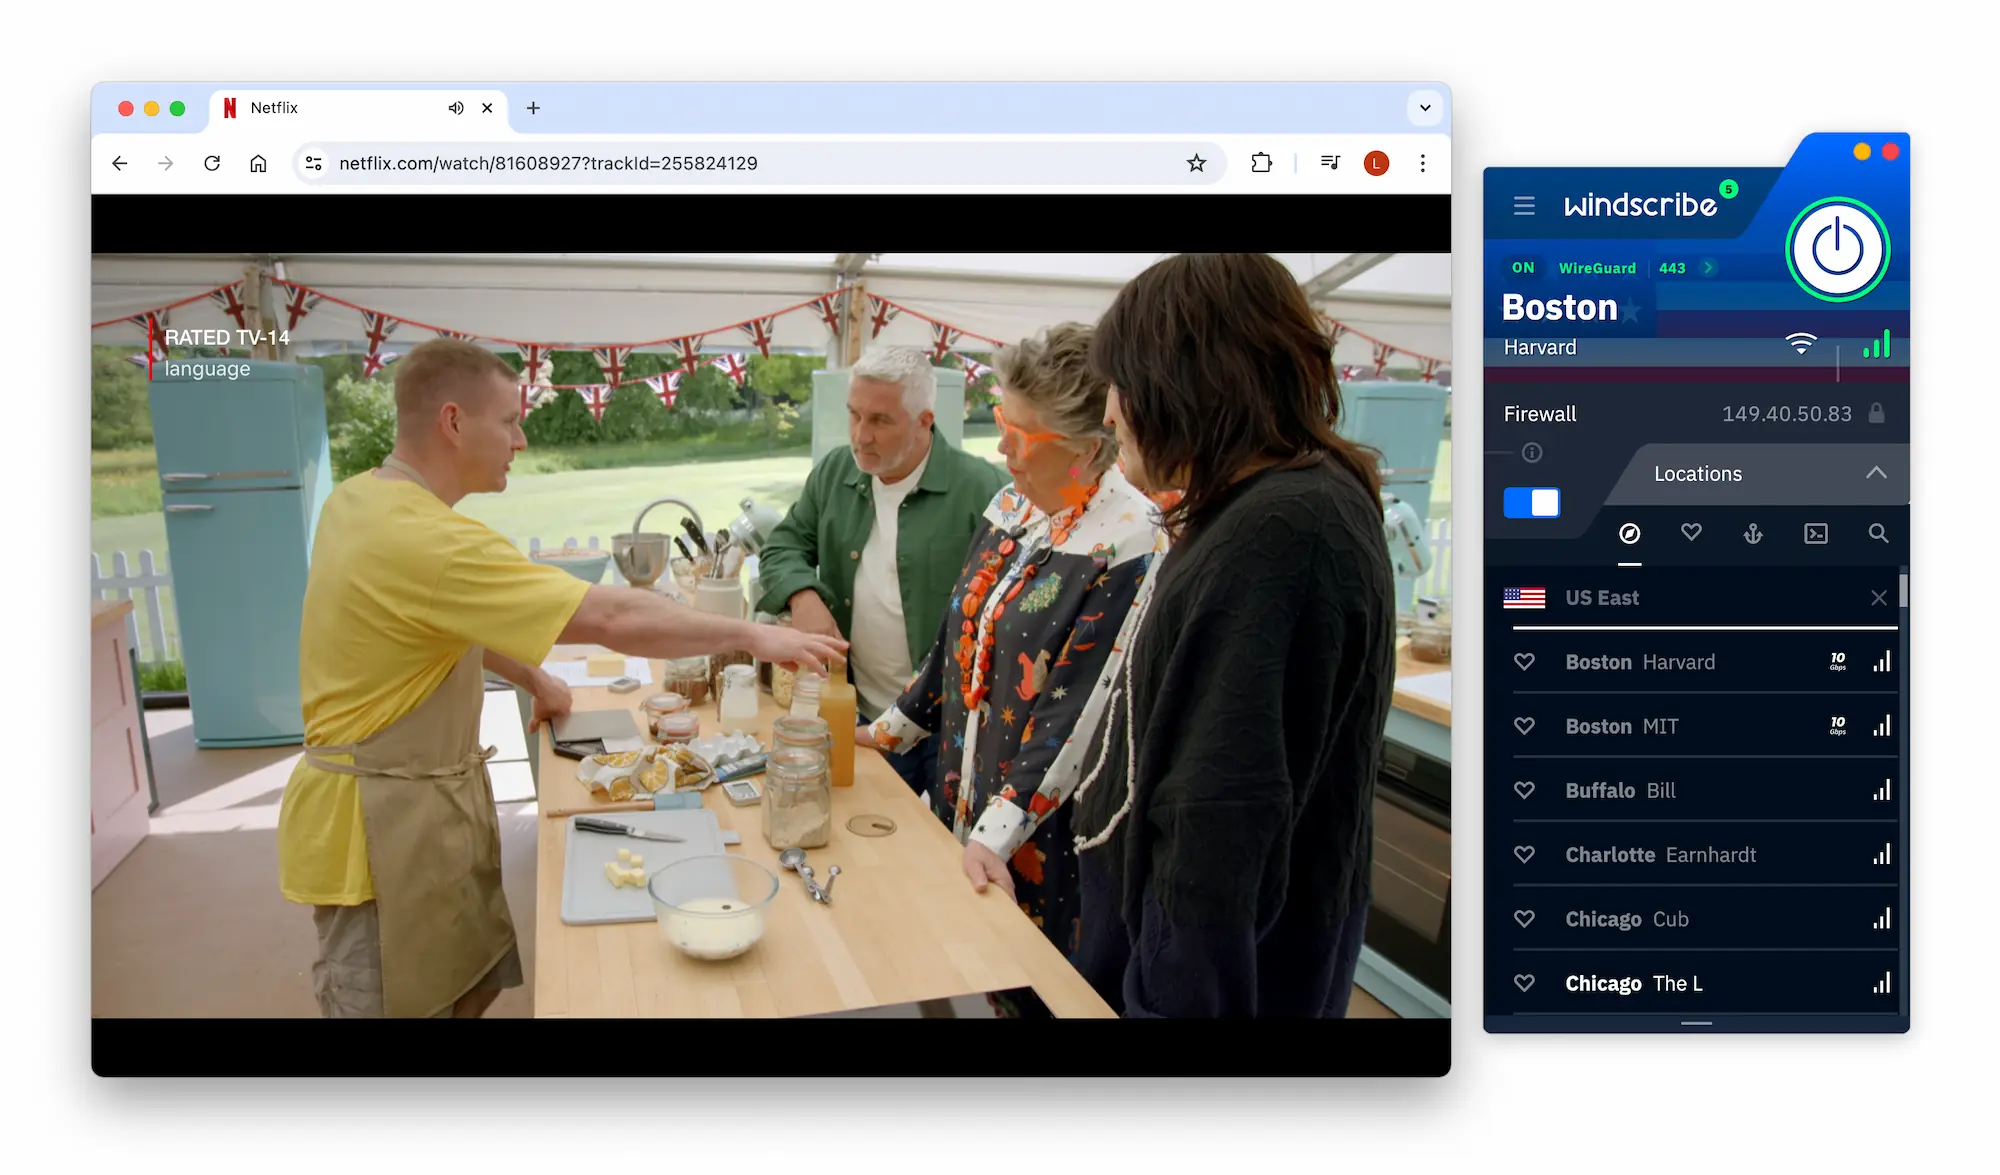Click the Boston MIT 10 Gbps badge
This screenshot has height=1175, width=2000.
(x=1838, y=726)
